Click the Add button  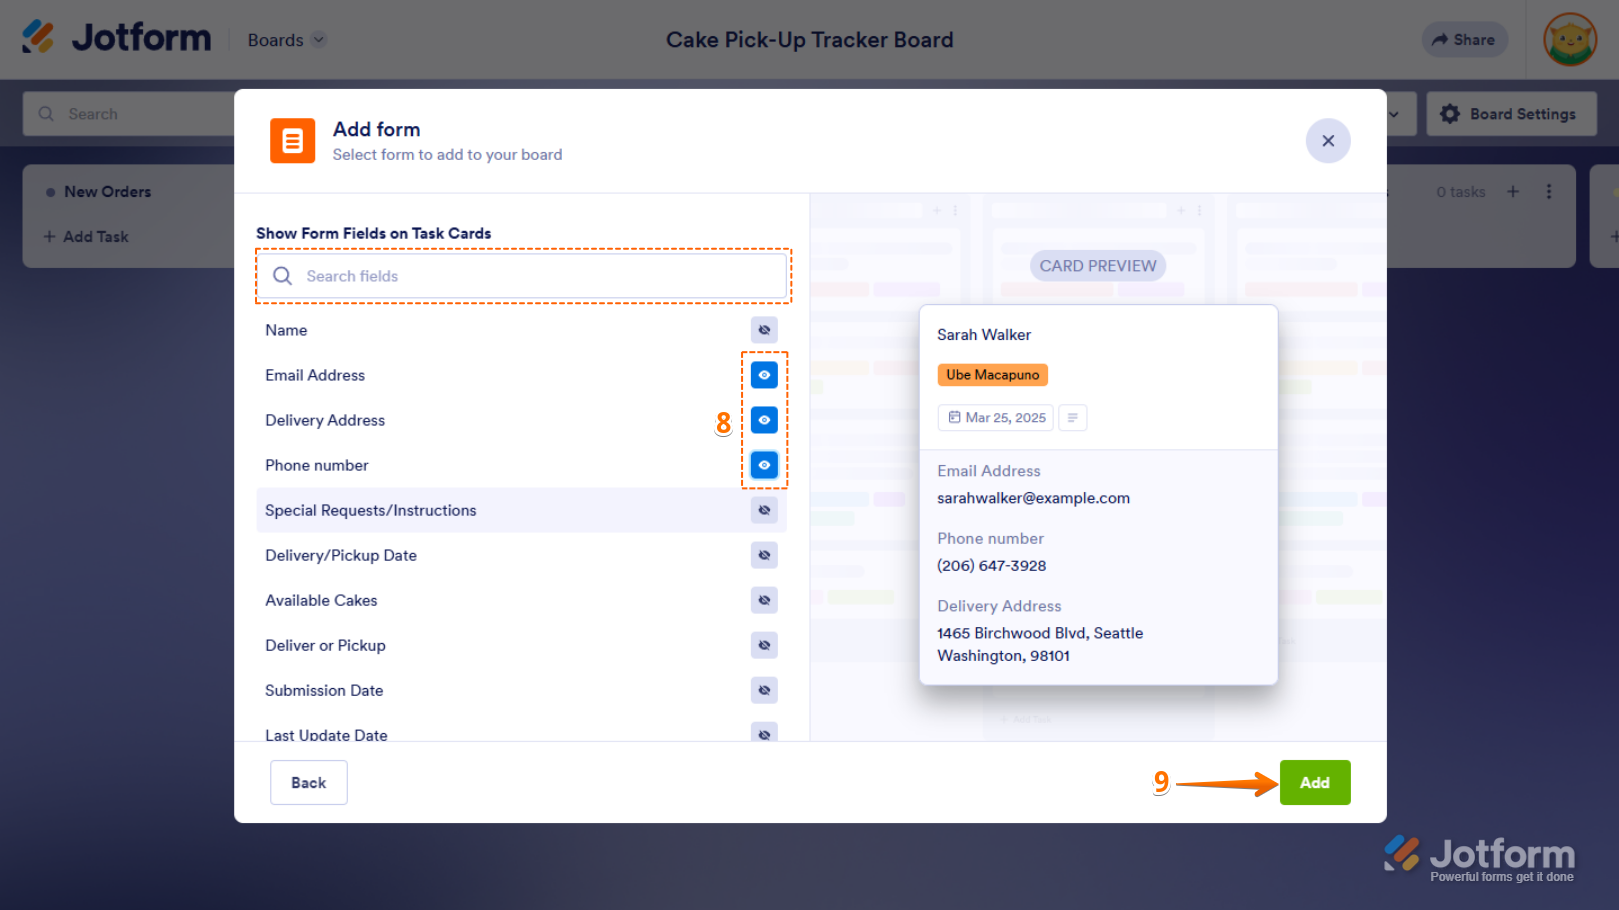[1315, 783]
